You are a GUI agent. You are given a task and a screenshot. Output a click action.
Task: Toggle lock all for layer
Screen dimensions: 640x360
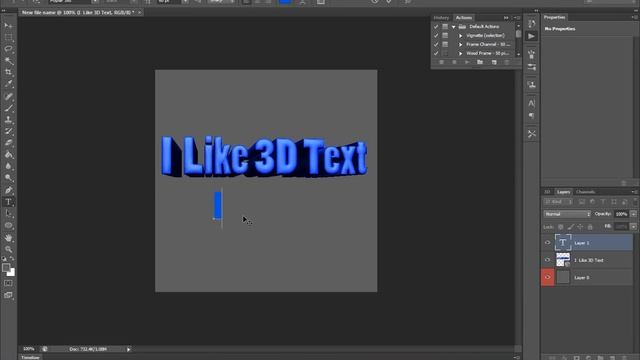[x=590, y=227]
